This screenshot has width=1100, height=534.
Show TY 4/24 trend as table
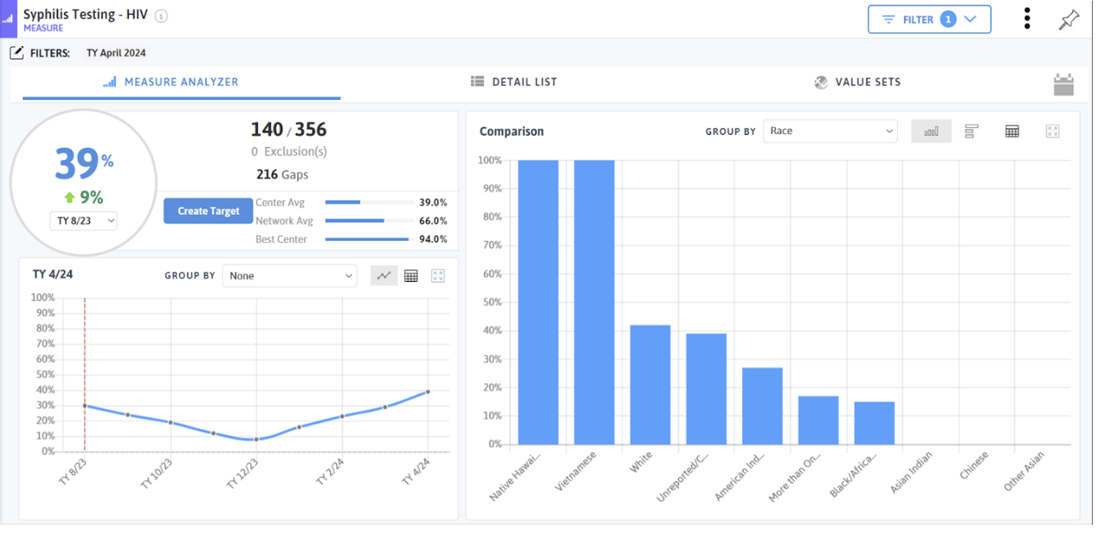point(411,276)
